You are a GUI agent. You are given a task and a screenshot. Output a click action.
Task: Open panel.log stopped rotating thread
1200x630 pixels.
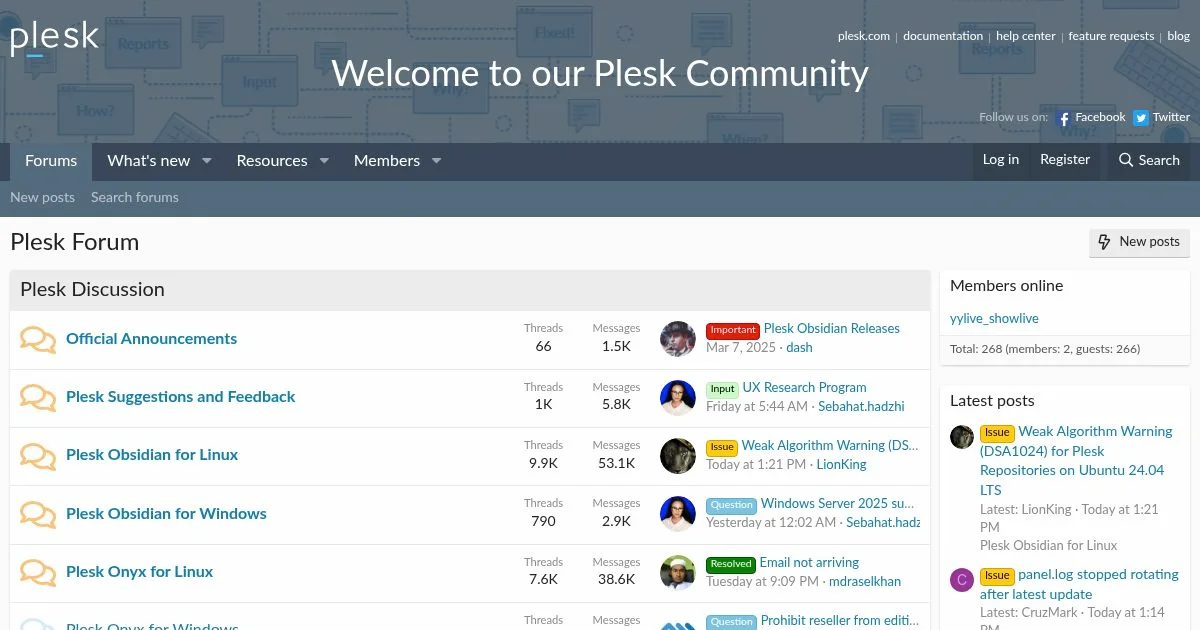(x=1079, y=585)
